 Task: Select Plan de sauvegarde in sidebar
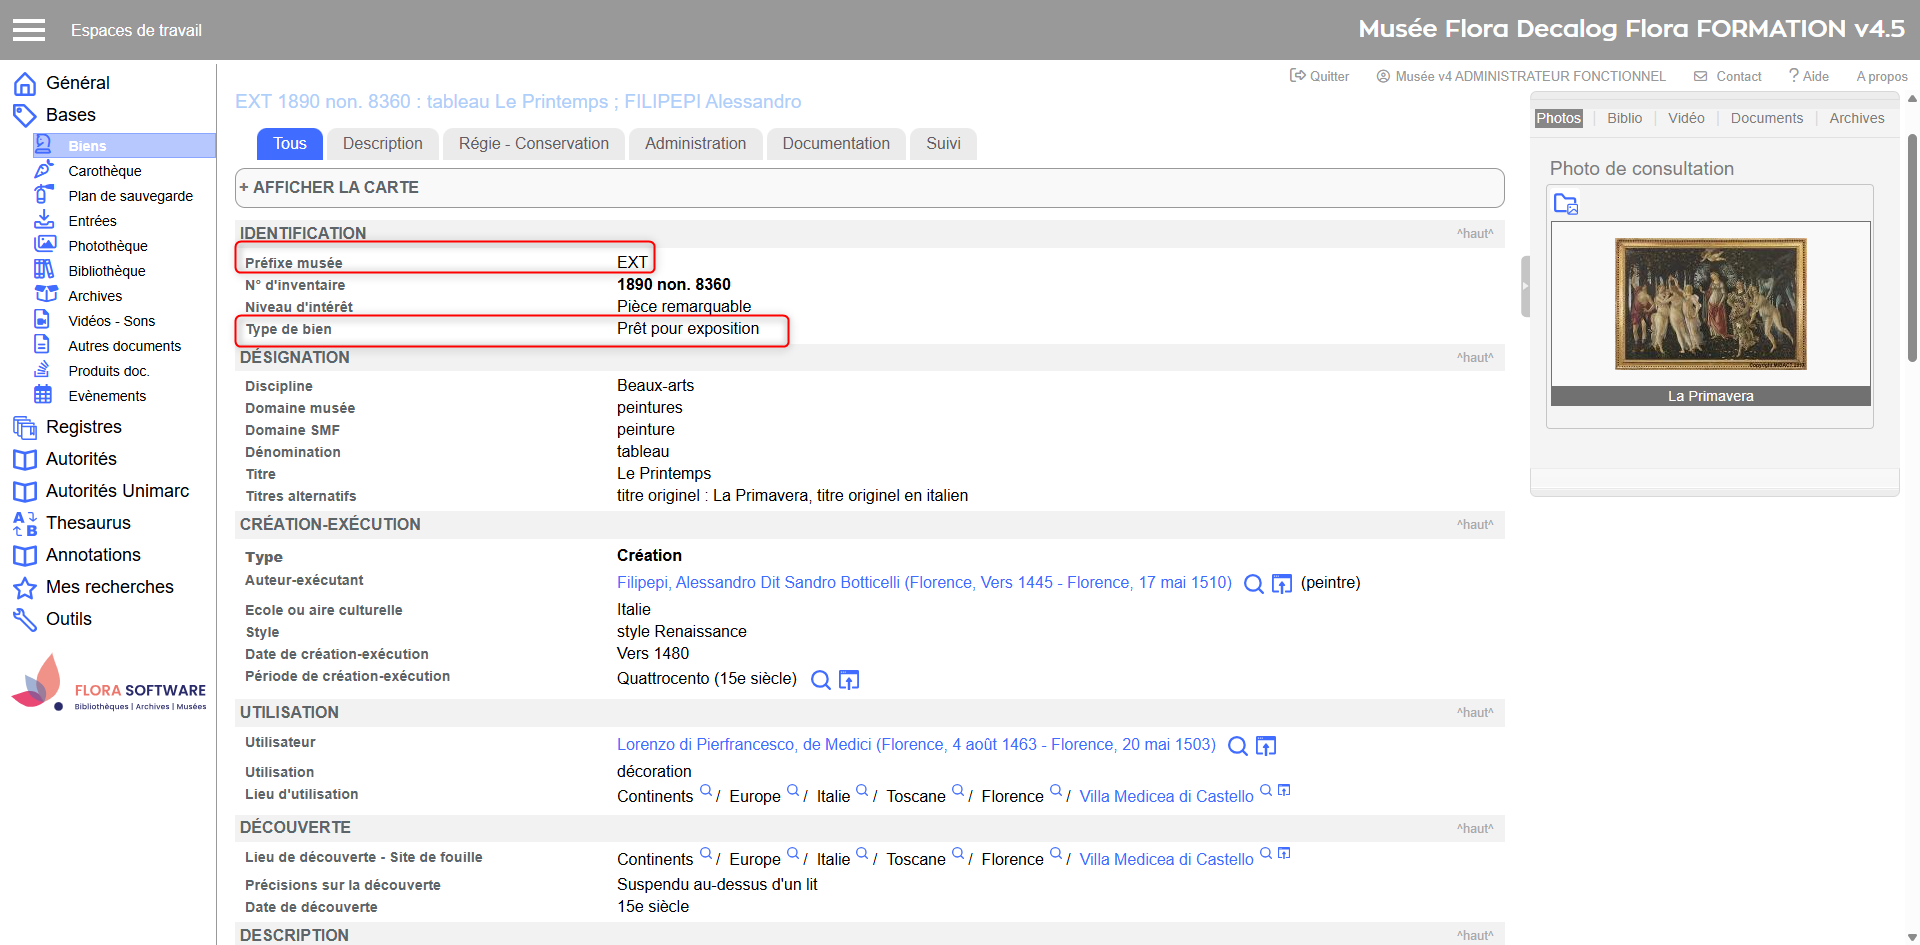[x=130, y=196]
